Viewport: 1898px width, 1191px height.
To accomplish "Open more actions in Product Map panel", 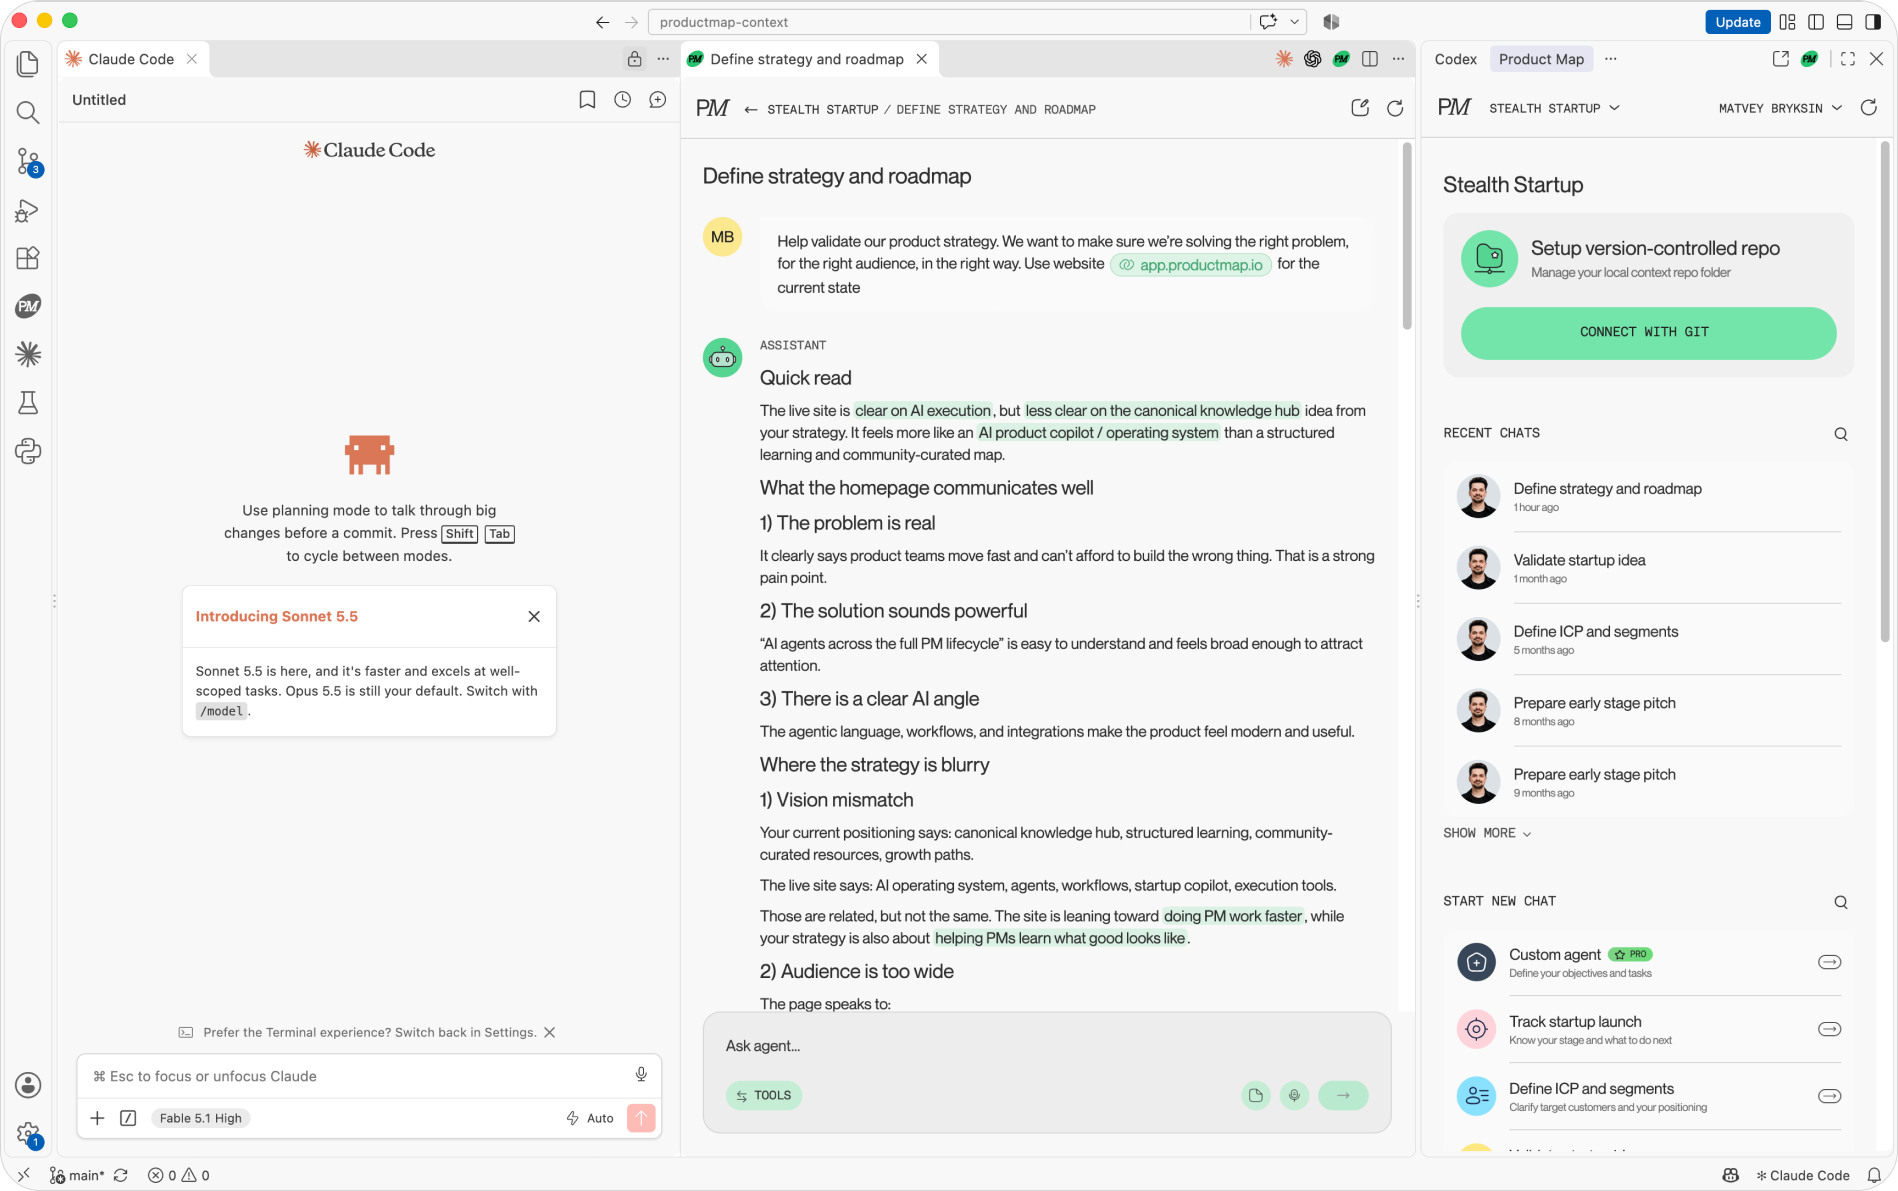I will (1610, 59).
